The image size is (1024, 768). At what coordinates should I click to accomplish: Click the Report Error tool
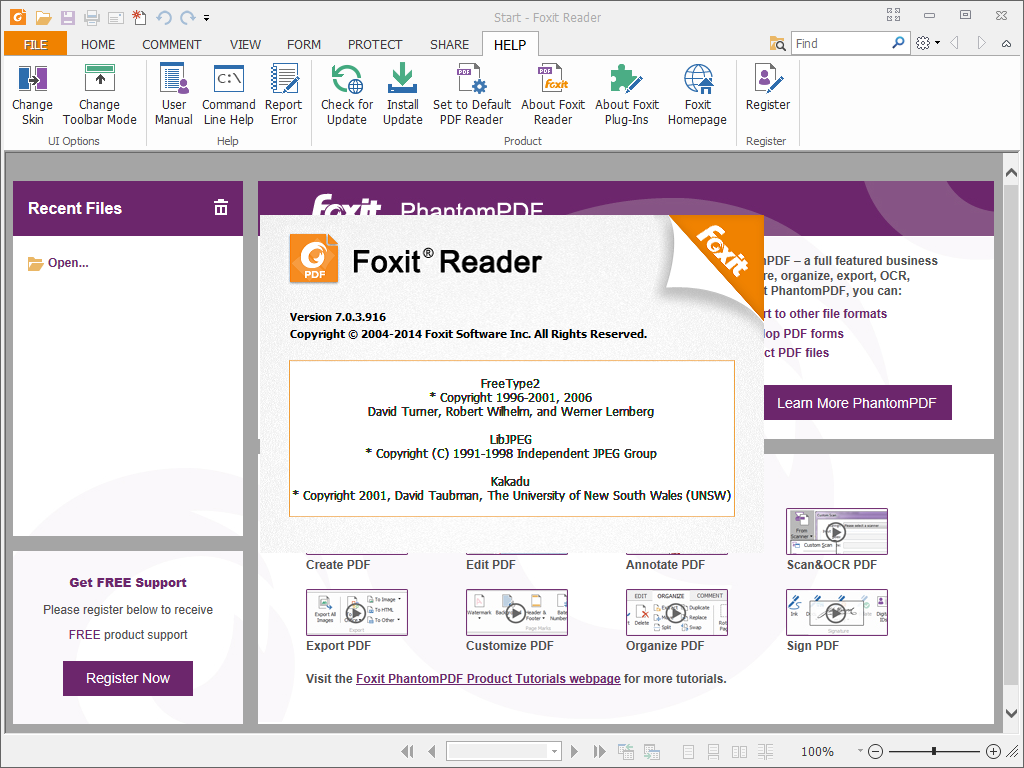284,93
